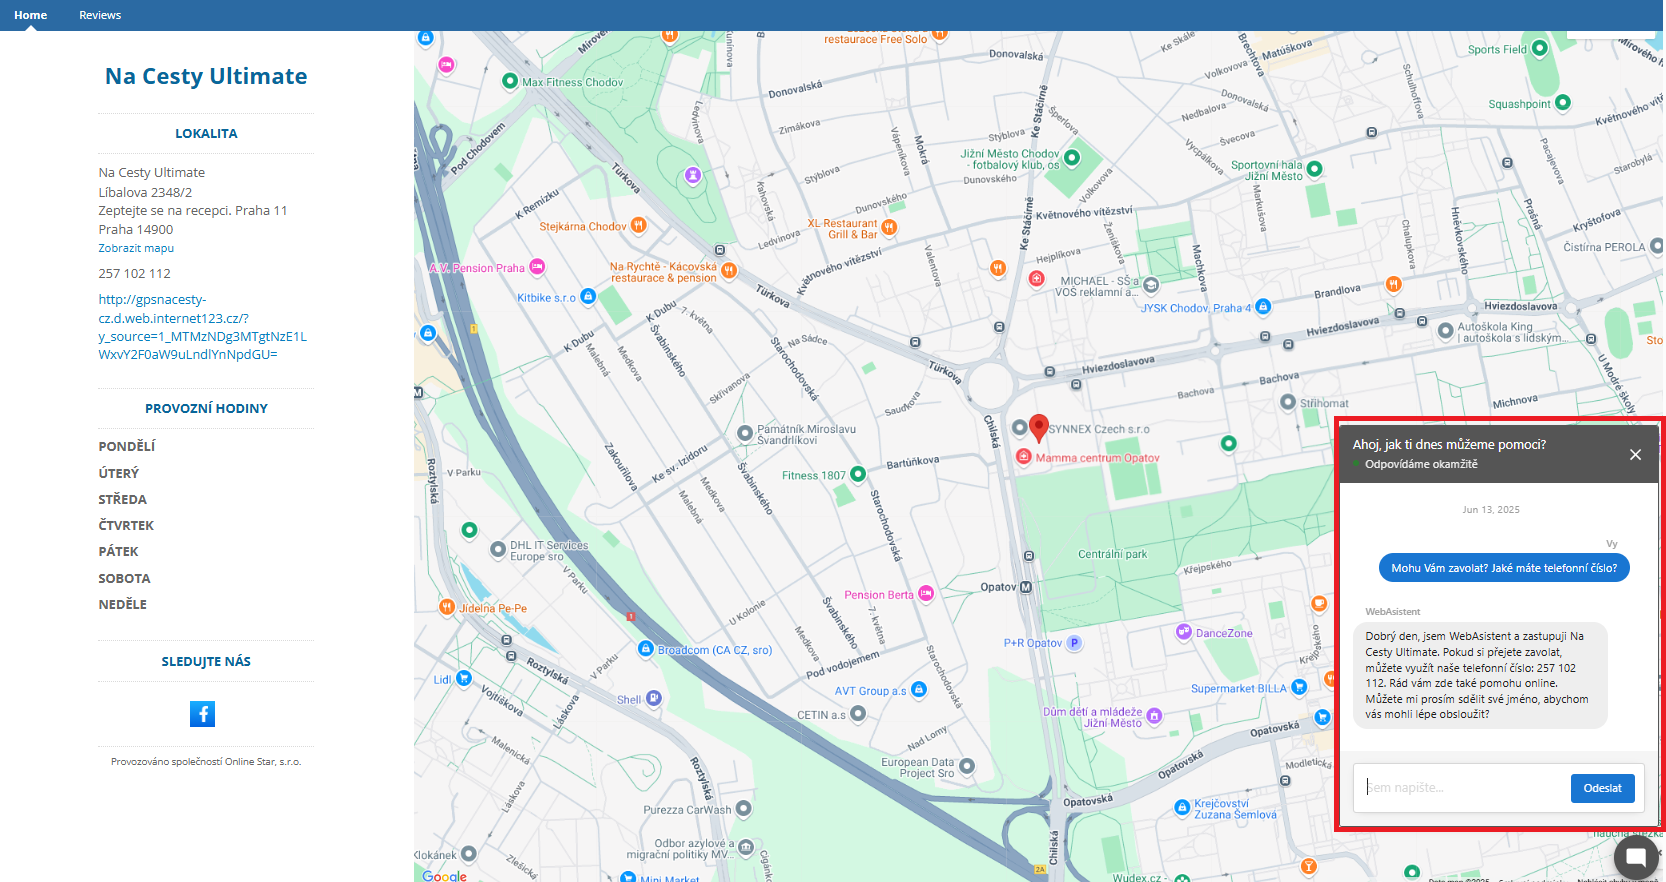Click the Purezza CarWash marker
Viewport: 1666px width, 882px height.
(x=744, y=809)
